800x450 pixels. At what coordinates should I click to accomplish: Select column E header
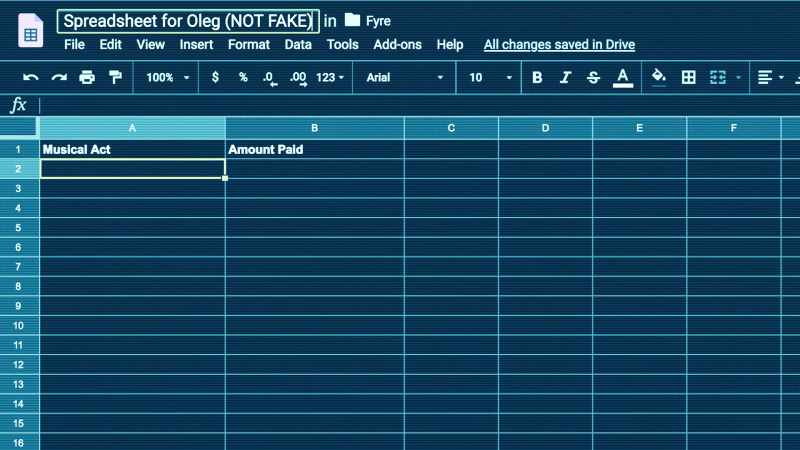pyautogui.click(x=639, y=128)
